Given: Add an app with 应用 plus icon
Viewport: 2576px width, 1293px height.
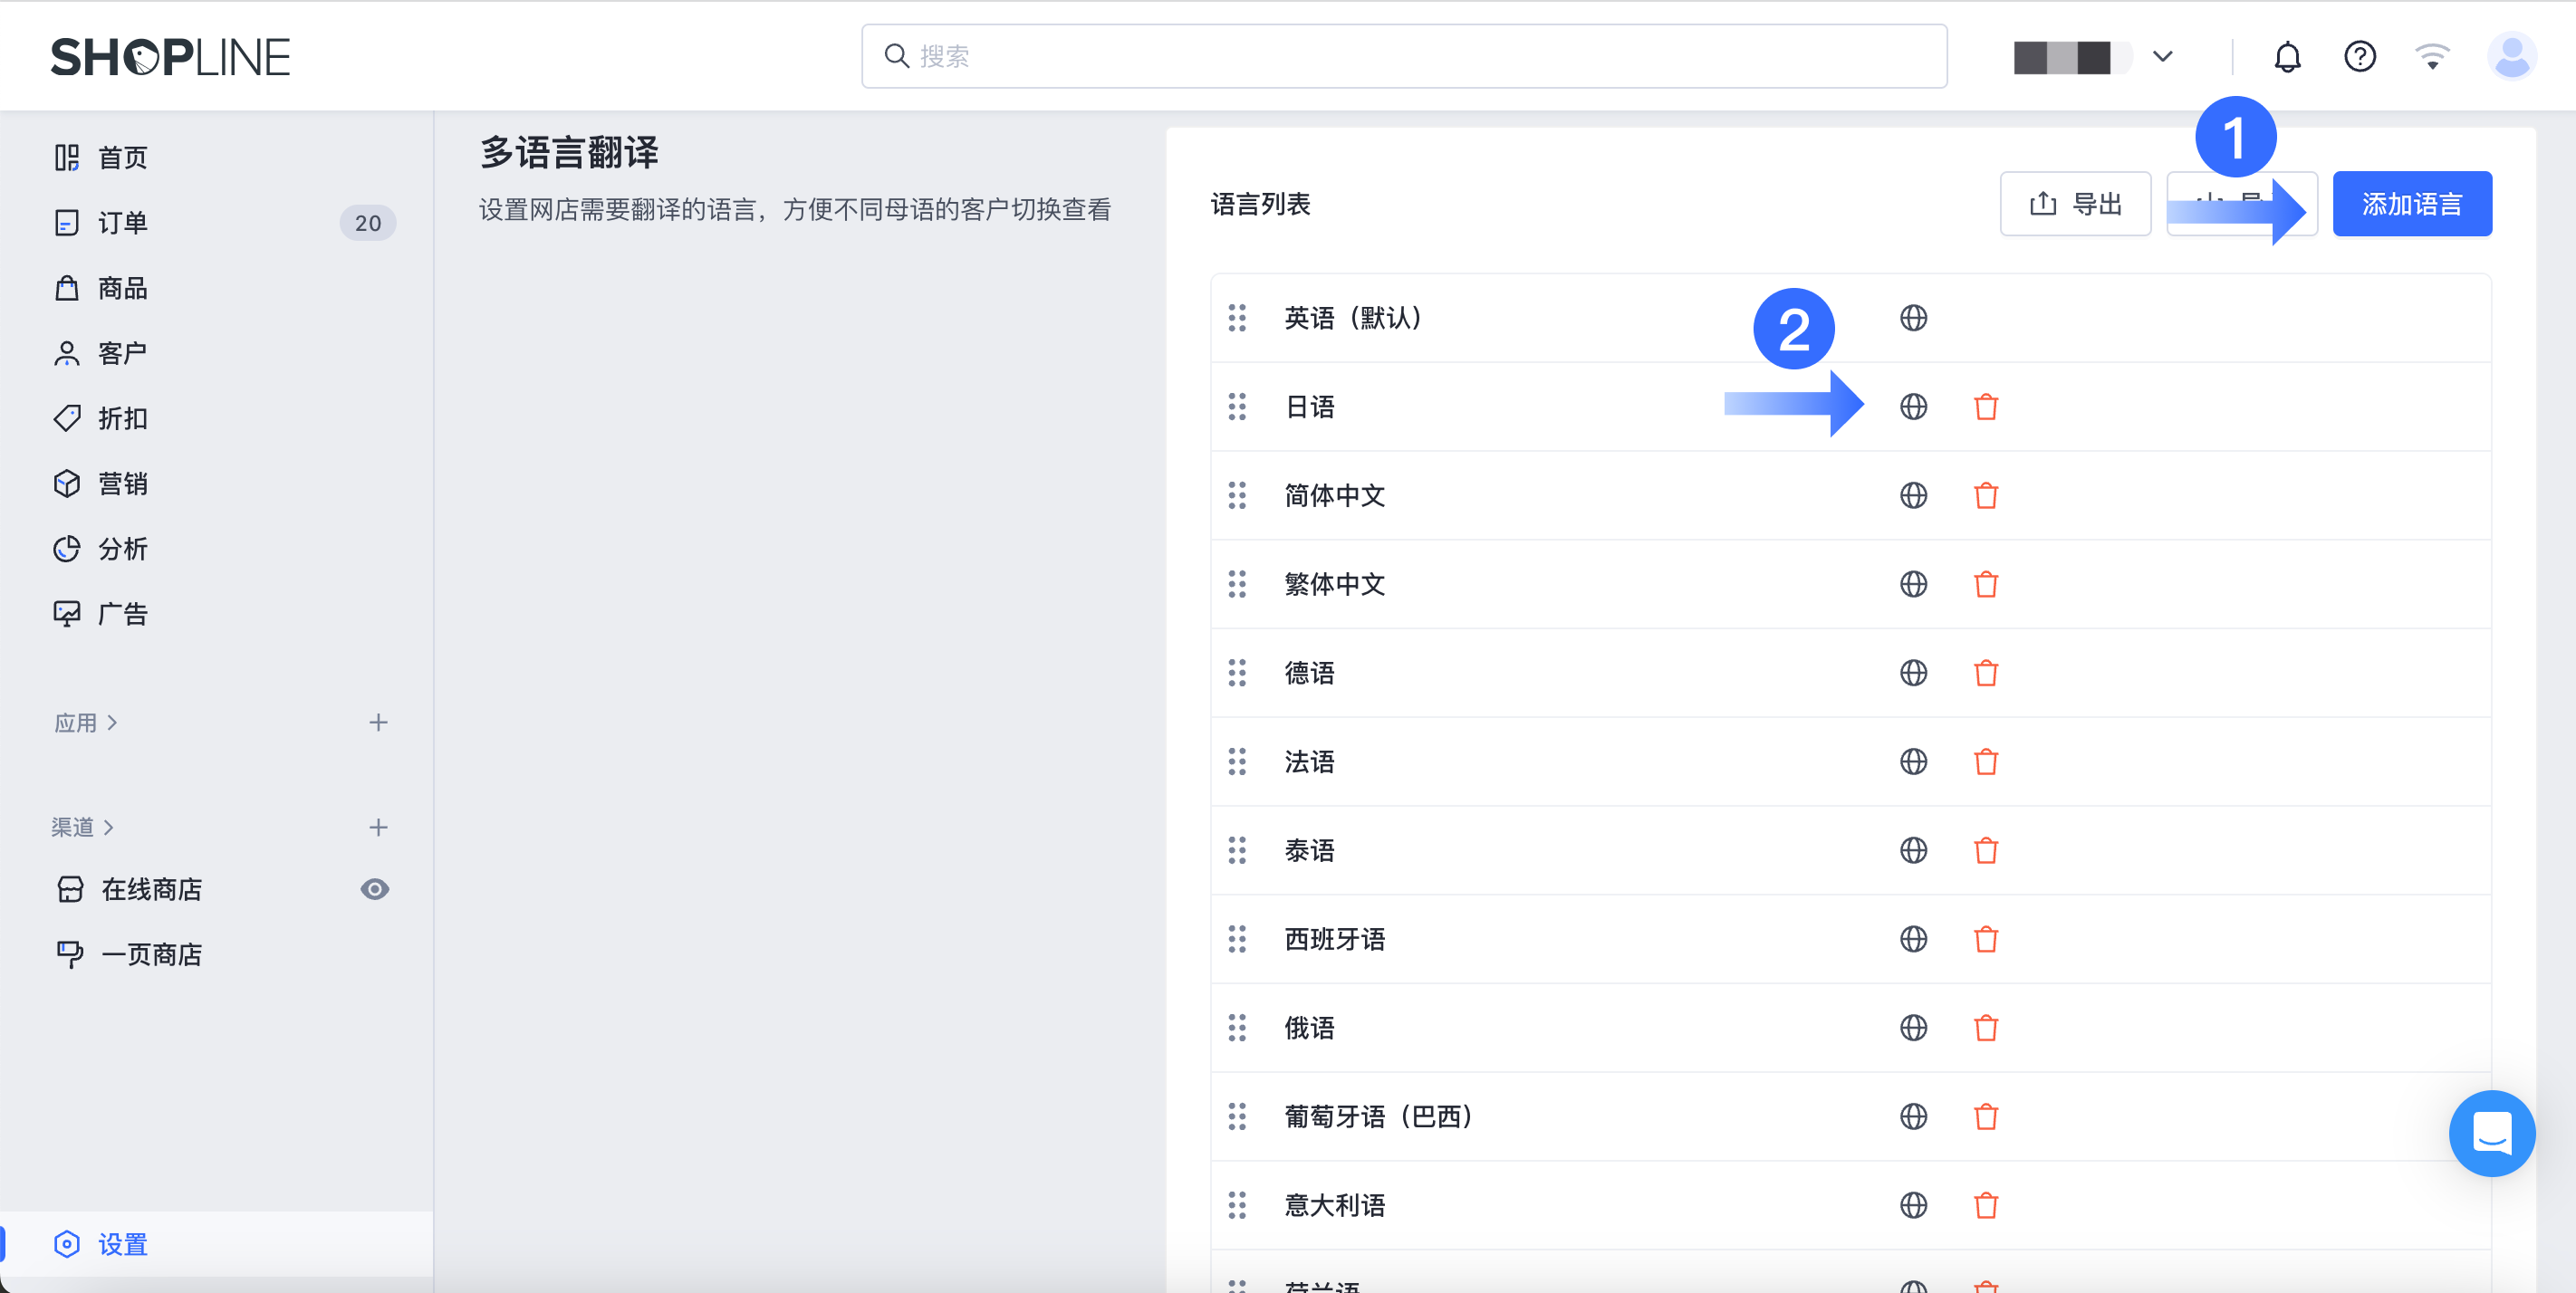Looking at the screenshot, I should tap(378, 723).
